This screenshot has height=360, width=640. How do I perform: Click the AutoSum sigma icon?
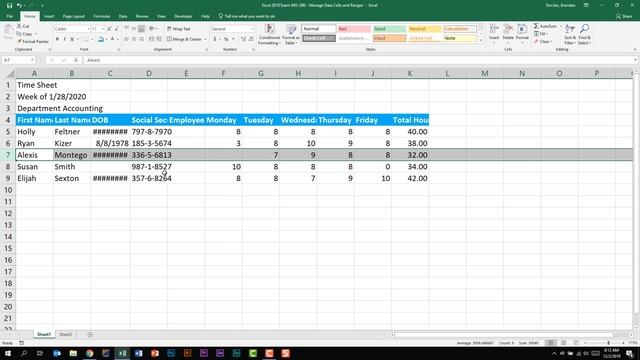(536, 26)
